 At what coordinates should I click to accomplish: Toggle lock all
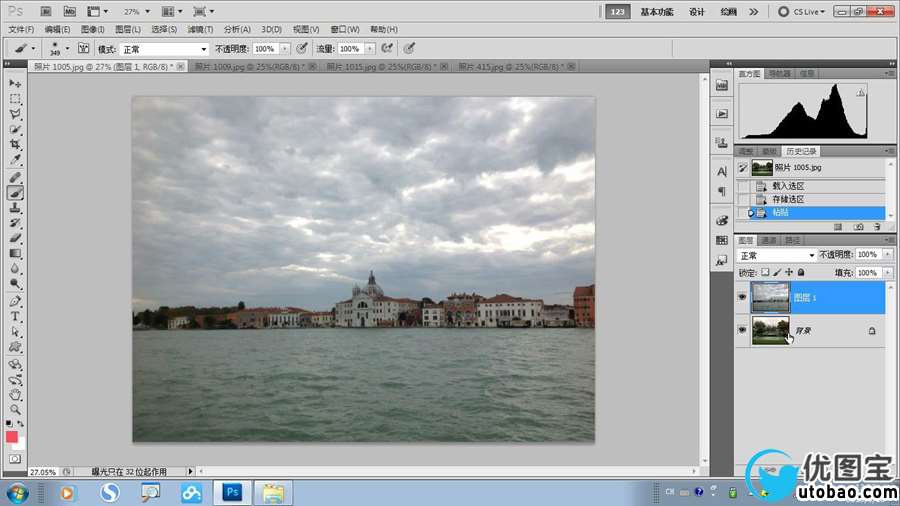click(x=801, y=273)
